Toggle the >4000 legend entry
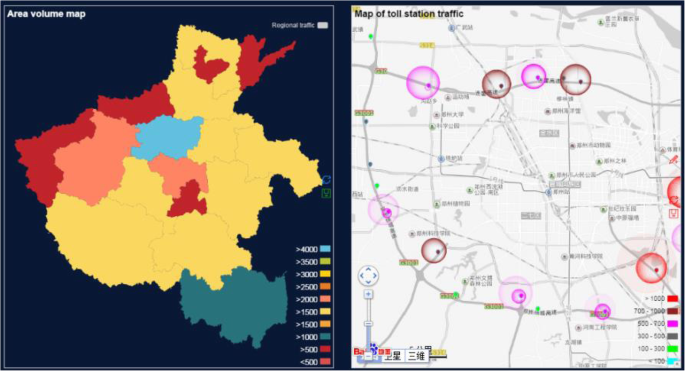The height and width of the screenshot is (371, 685). [x=313, y=249]
